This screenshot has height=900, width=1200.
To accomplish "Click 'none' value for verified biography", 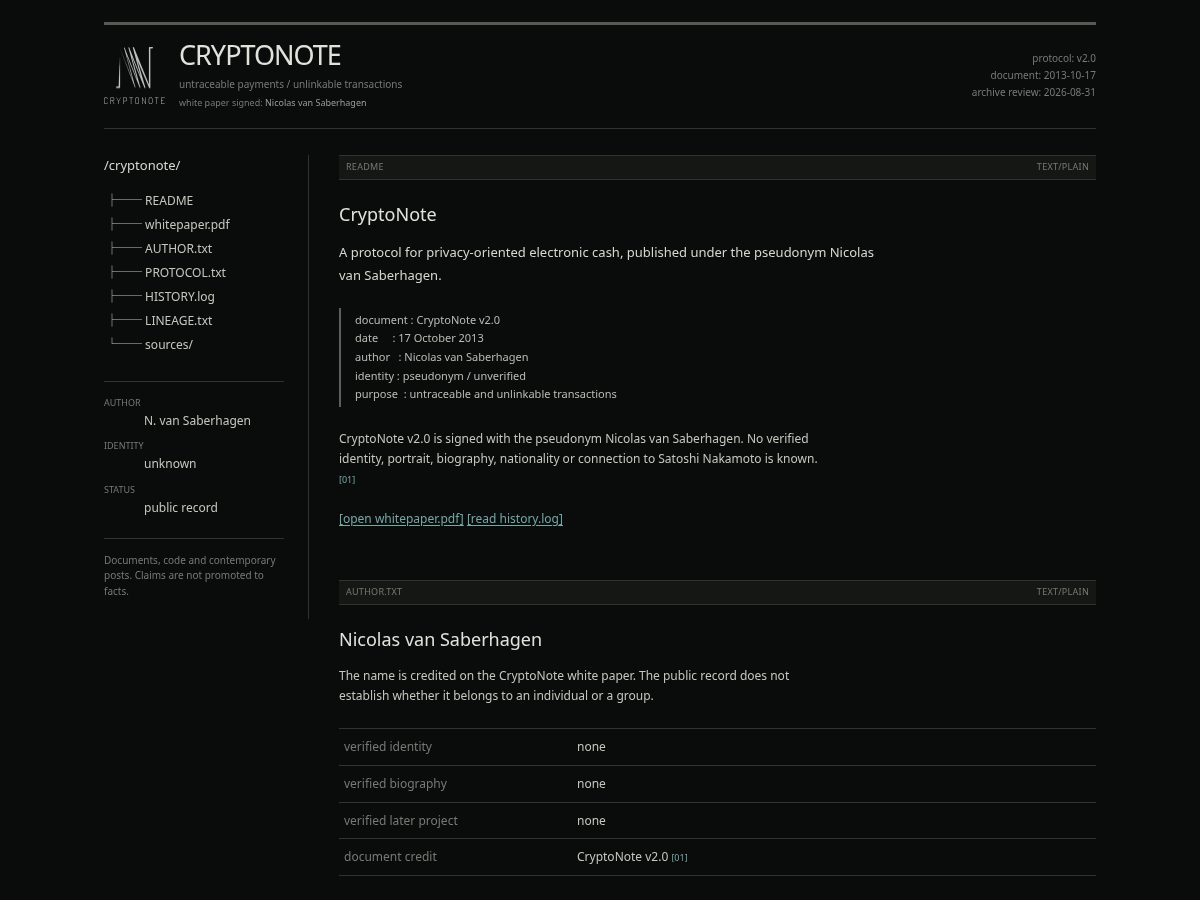I will (x=591, y=784).
